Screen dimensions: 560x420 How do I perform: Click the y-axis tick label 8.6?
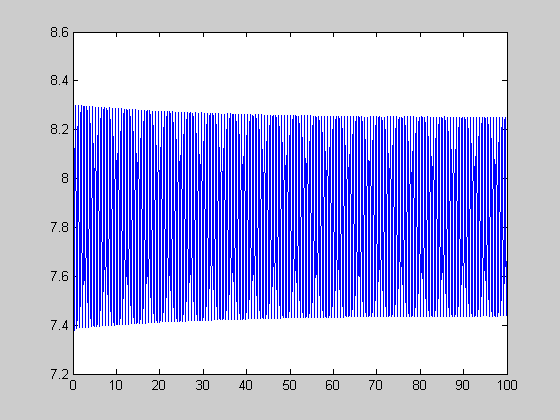[59, 32]
